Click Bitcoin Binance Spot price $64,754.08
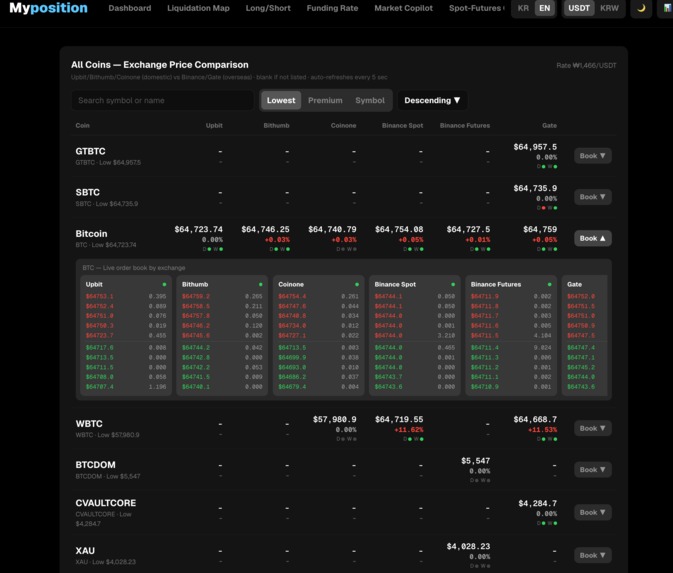This screenshot has width=673, height=573. pos(399,230)
